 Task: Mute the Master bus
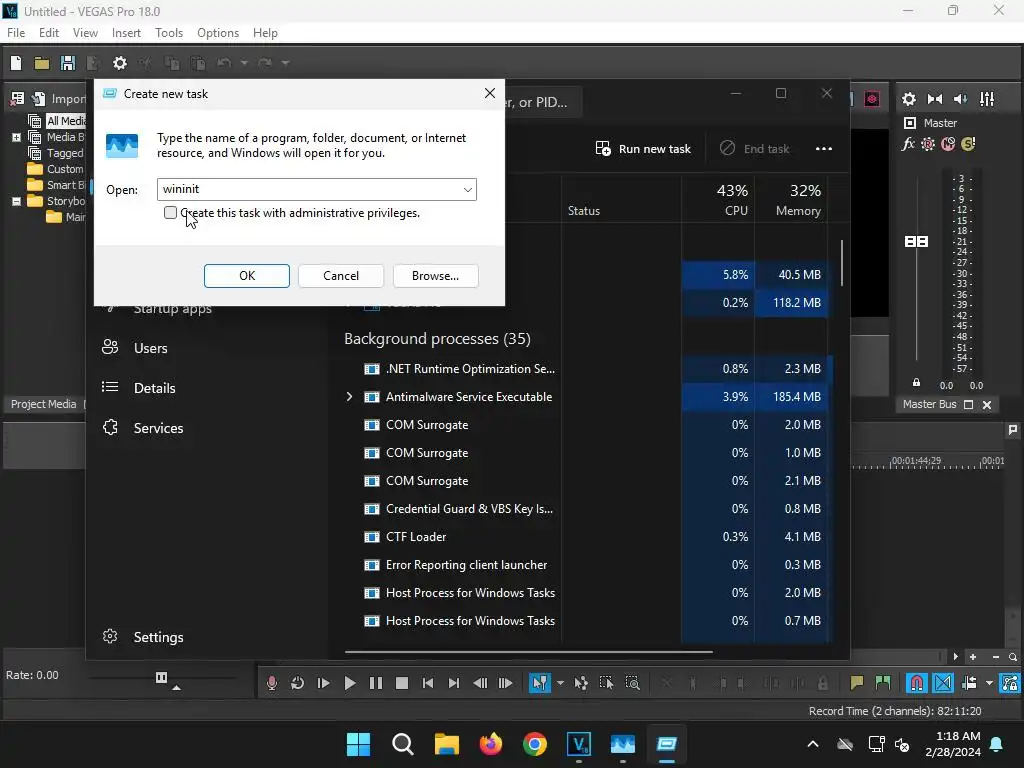pos(948,144)
